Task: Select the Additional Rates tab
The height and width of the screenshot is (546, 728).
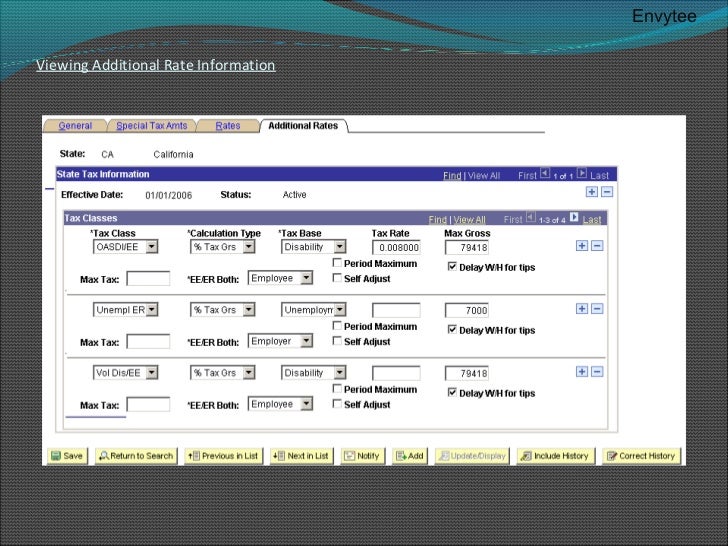Action: [x=303, y=126]
